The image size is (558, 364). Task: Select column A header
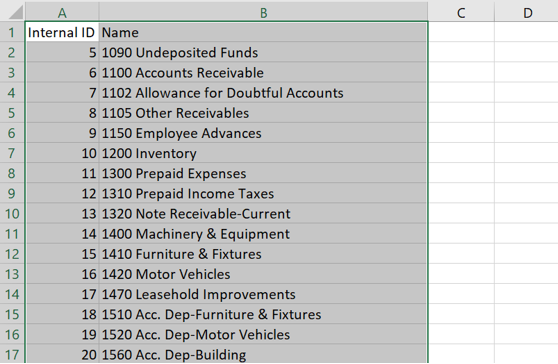(x=62, y=13)
